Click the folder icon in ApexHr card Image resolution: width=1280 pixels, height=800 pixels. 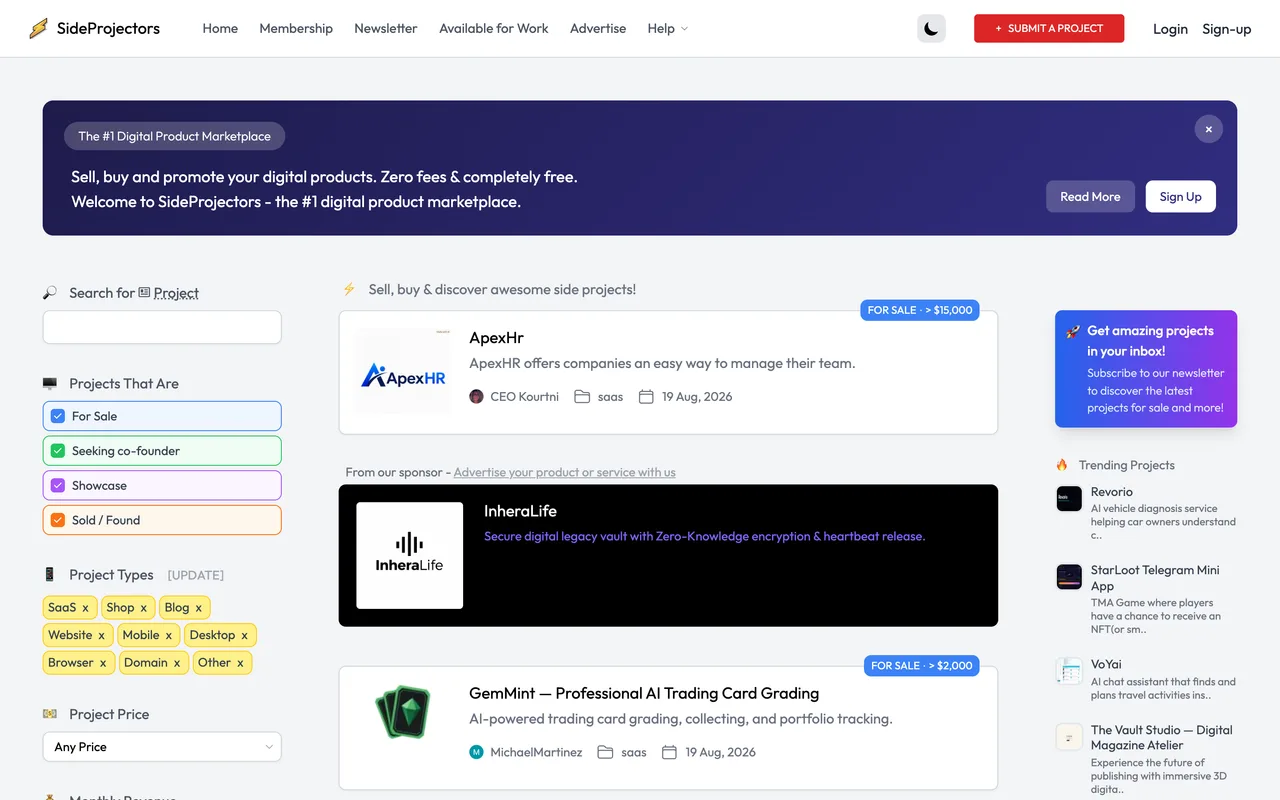[582, 397]
